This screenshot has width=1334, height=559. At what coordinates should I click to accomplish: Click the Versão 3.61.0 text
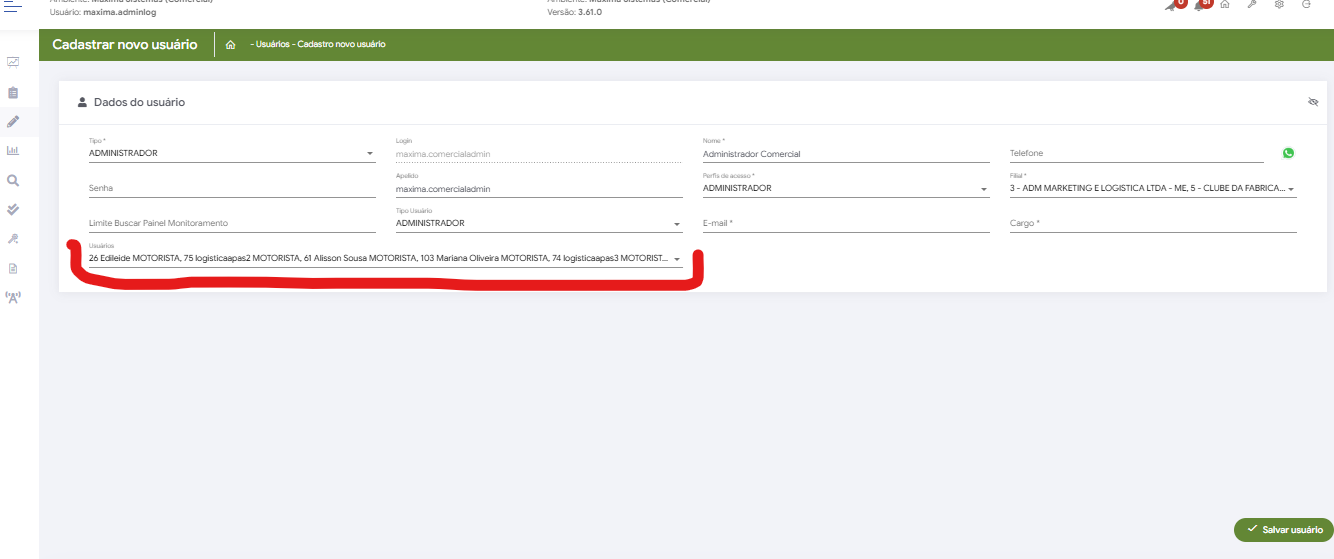click(575, 12)
